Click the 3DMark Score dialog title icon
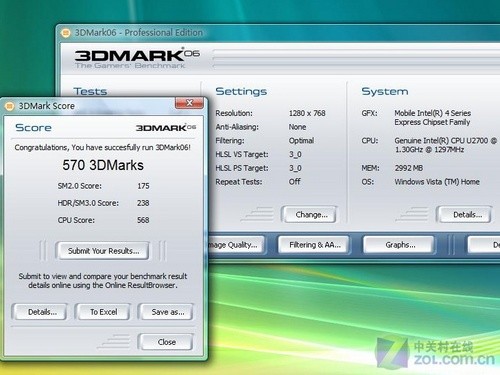 pyautogui.click(x=9, y=106)
